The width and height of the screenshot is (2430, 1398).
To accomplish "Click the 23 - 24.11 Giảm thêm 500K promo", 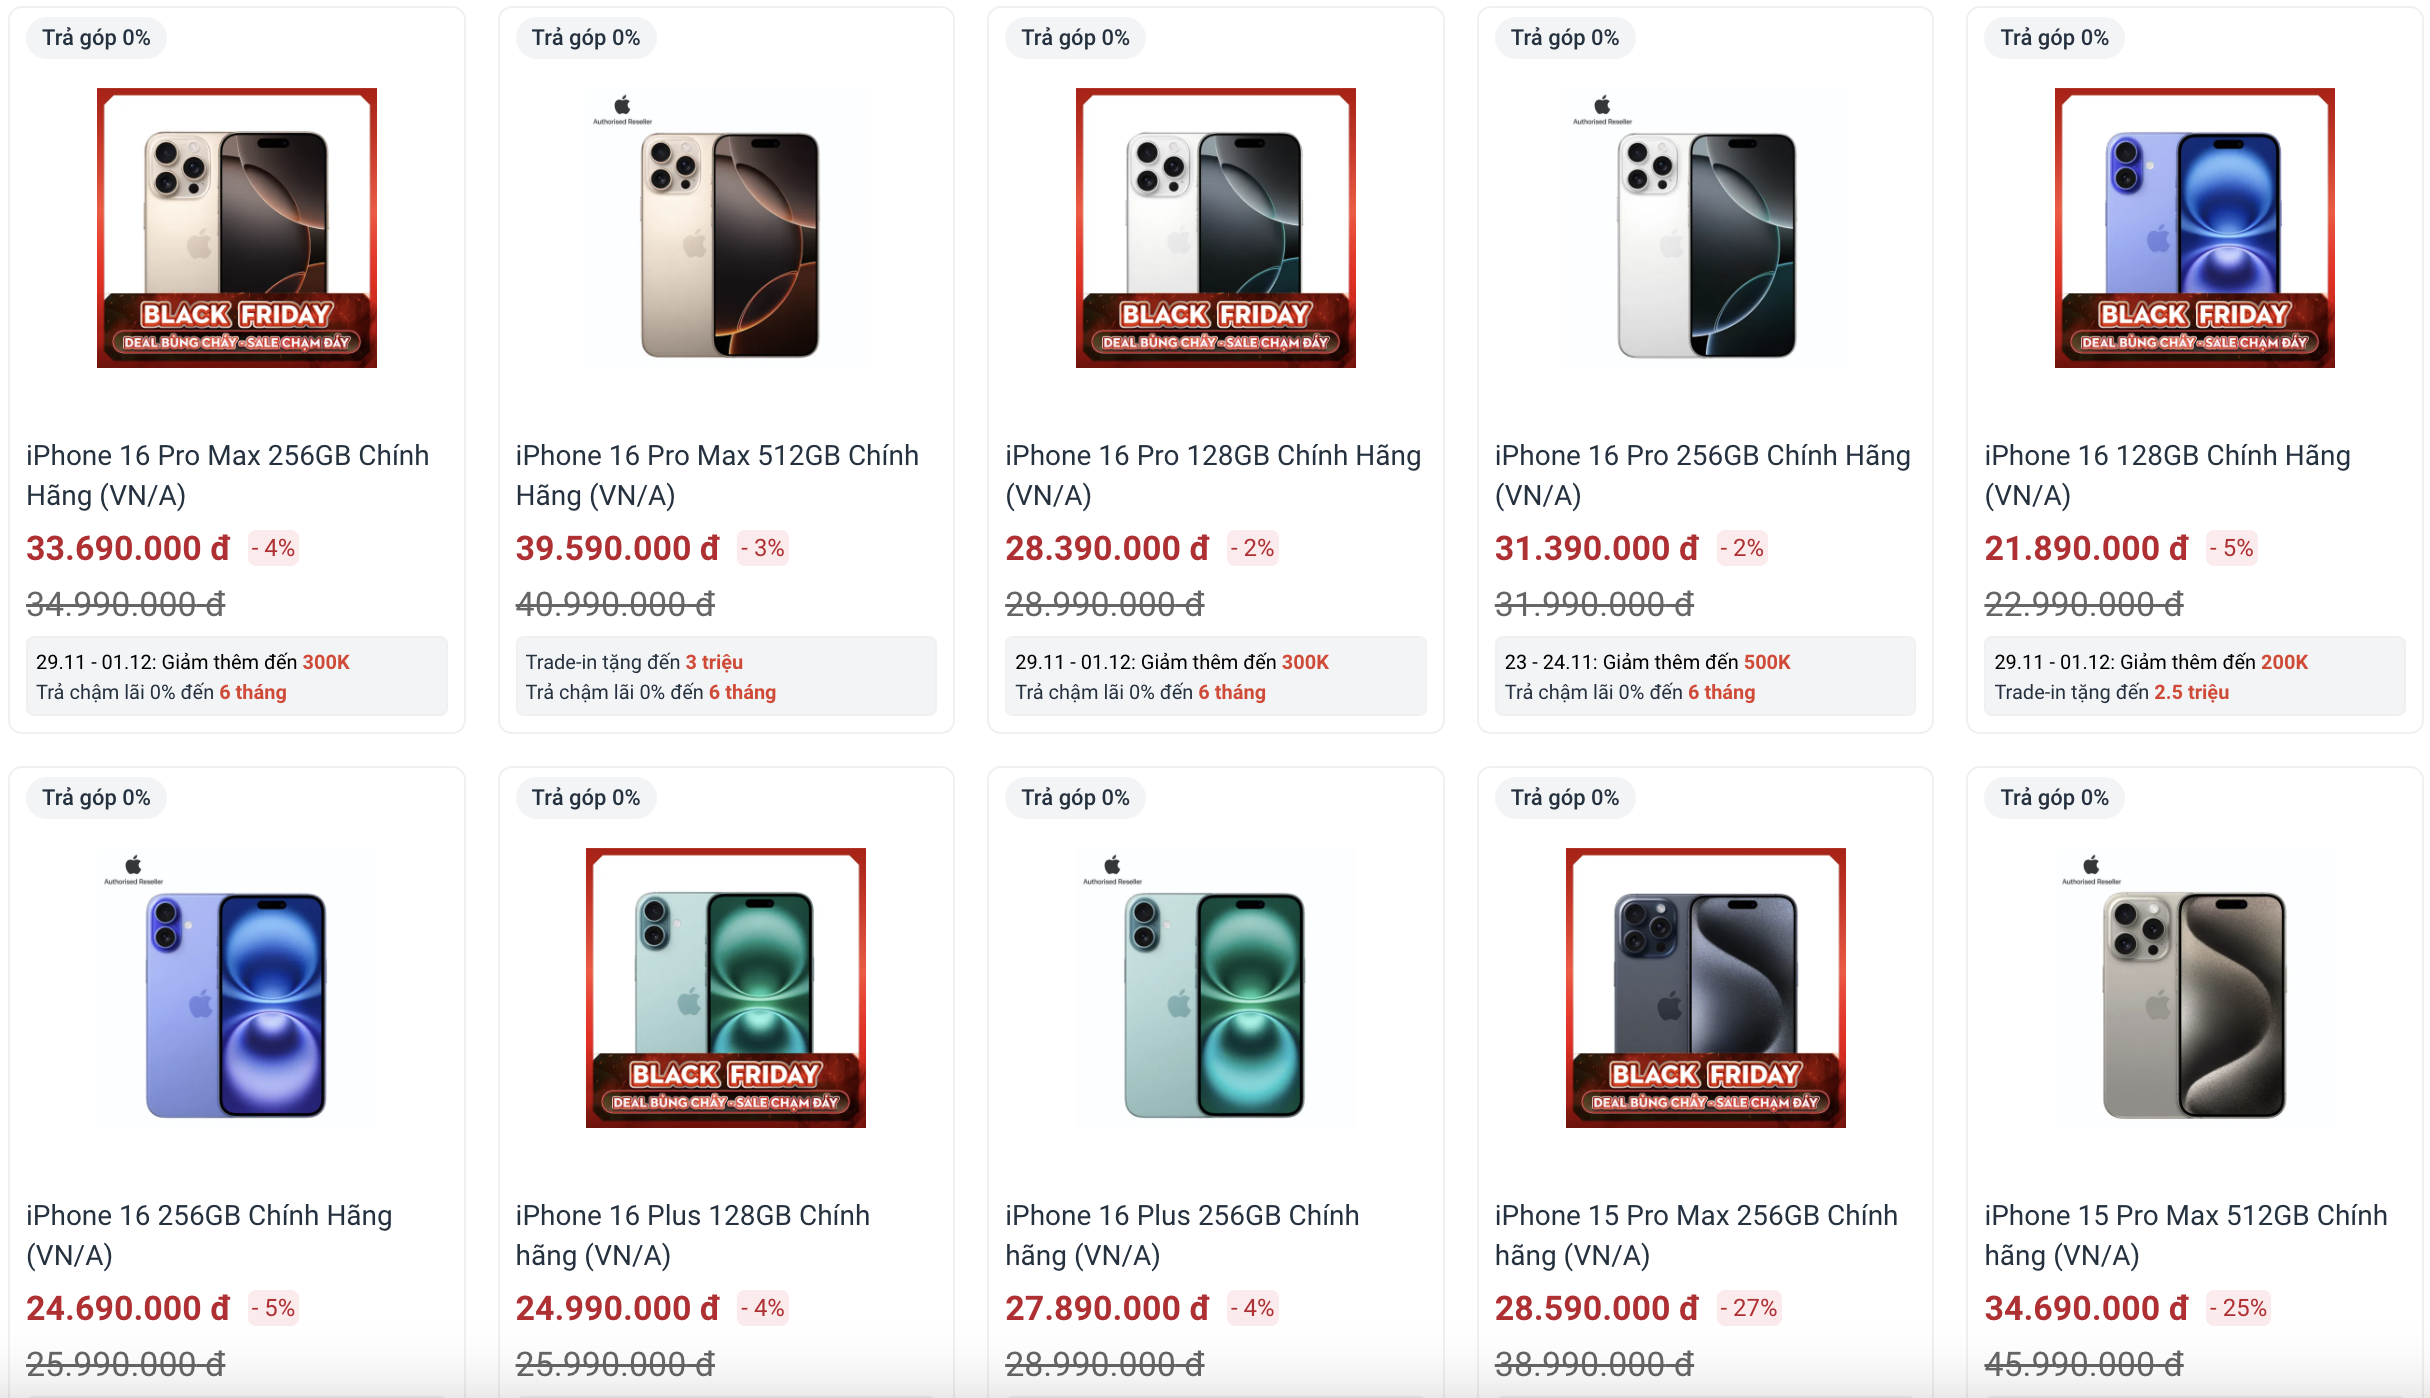I will [x=1647, y=662].
